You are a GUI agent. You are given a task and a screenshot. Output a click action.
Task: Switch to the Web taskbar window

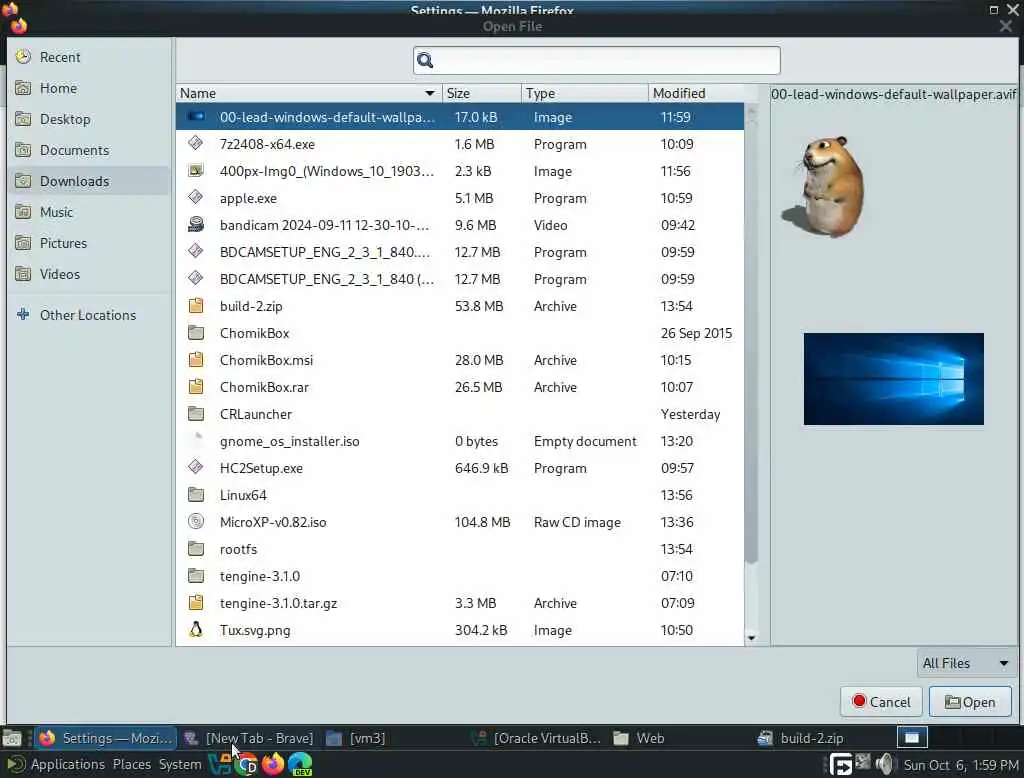(680, 738)
